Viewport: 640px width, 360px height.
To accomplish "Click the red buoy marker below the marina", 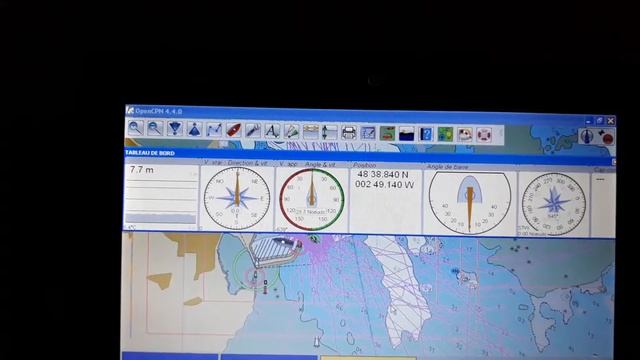I will [265, 287].
